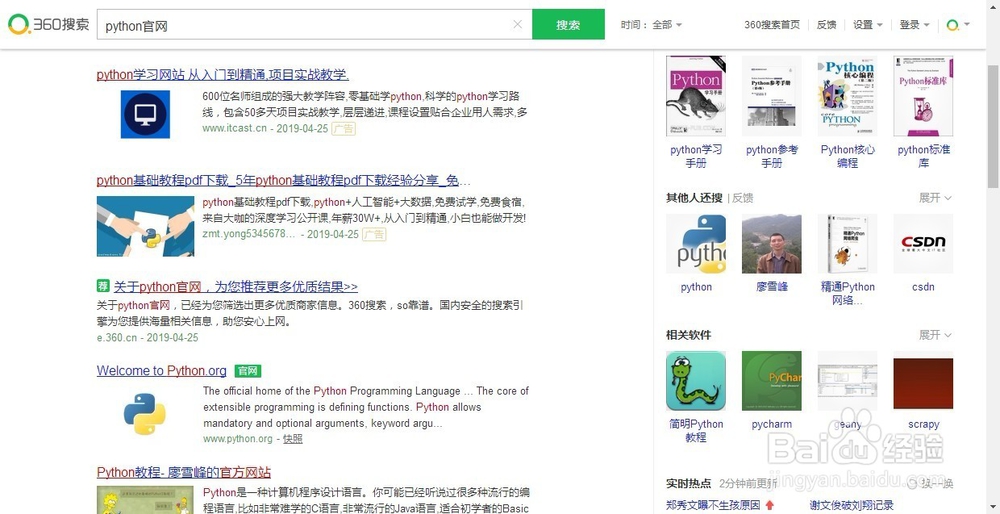Open the Python核心编程 text link
Image resolution: width=1000 pixels, height=514 pixels.
(x=848, y=156)
